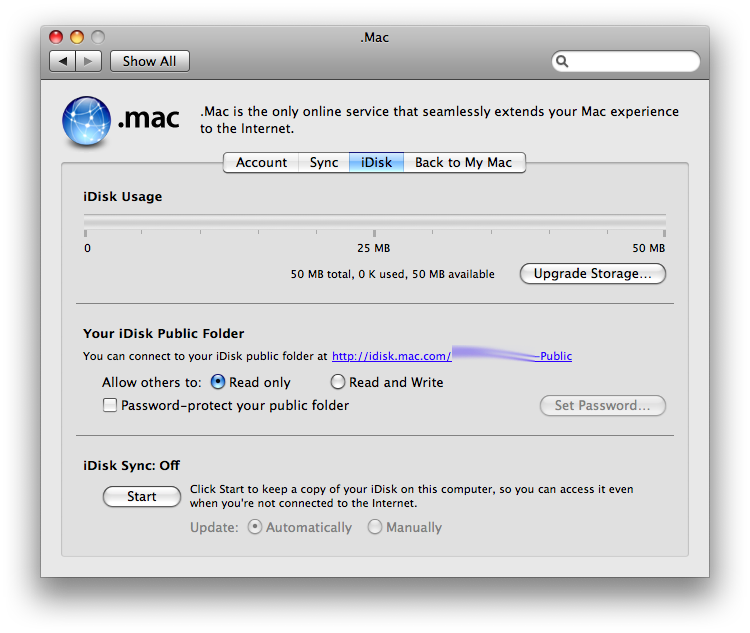Select the Read only radio option
Viewport: 750px width, 633px height.
[218, 382]
